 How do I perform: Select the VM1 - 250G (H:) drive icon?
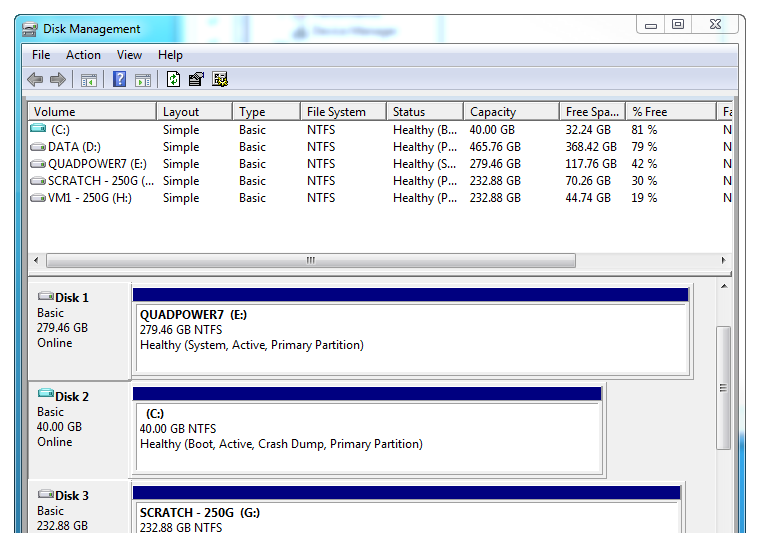[38, 198]
